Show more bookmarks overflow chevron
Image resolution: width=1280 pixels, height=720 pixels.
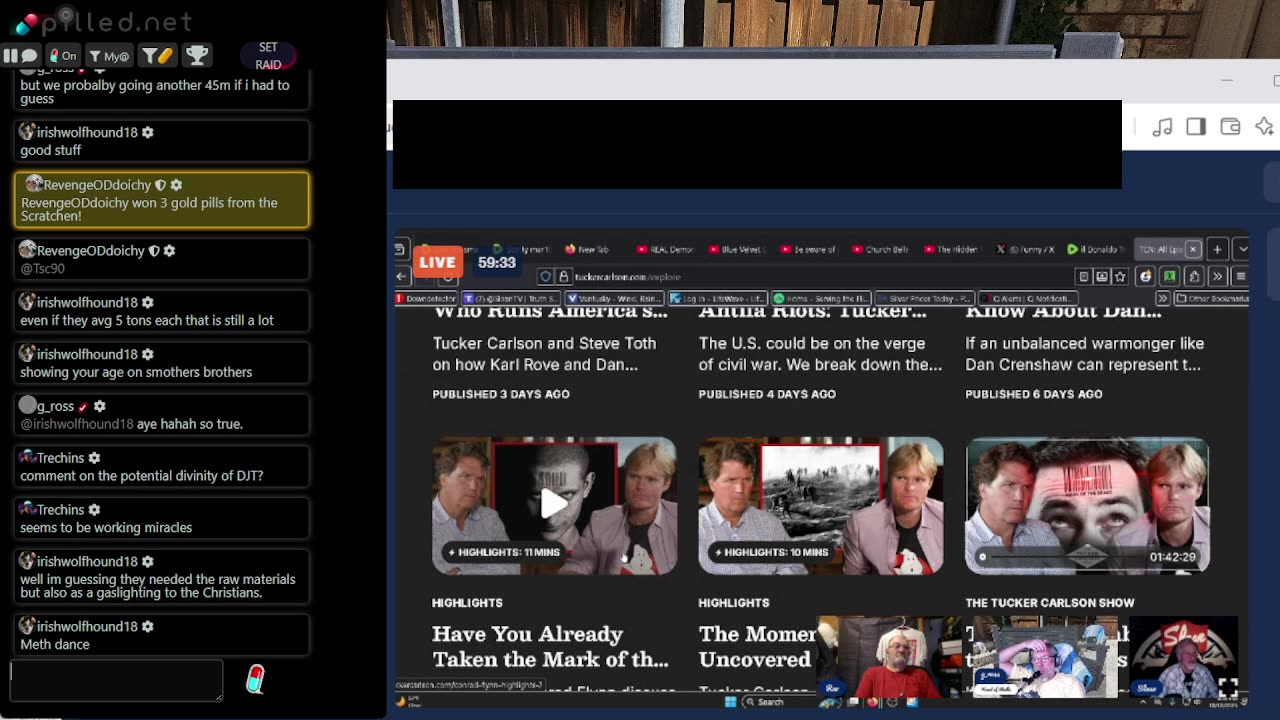pos(1162,298)
